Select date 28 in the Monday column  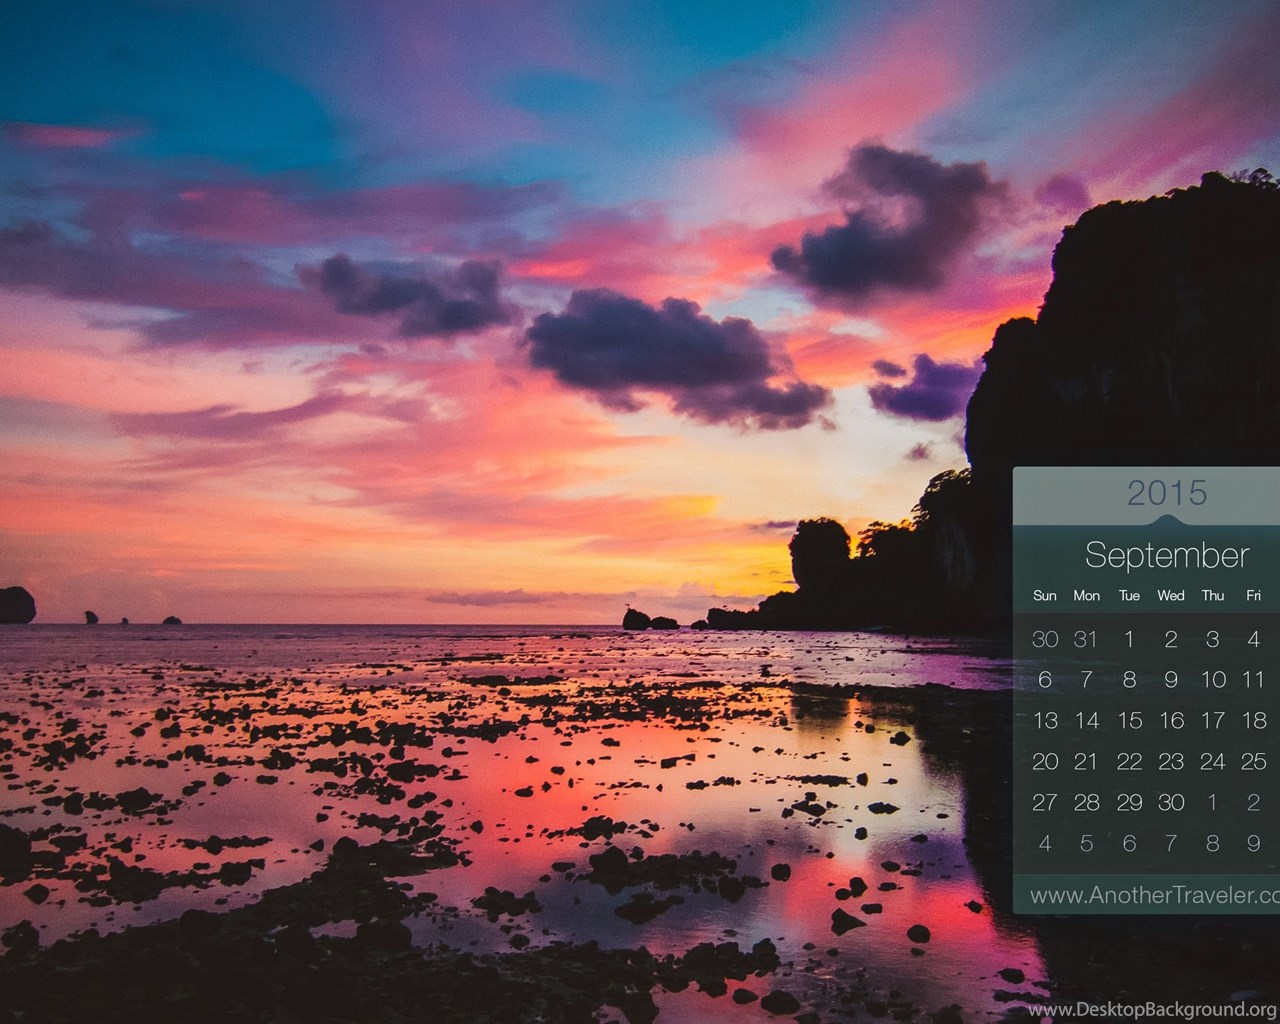1086,802
